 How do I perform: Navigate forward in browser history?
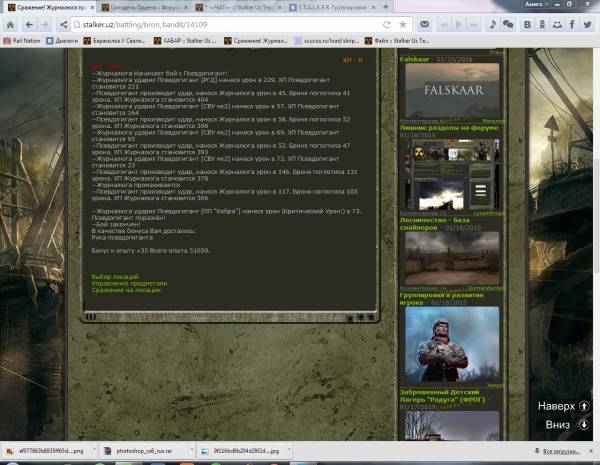tap(44, 25)
